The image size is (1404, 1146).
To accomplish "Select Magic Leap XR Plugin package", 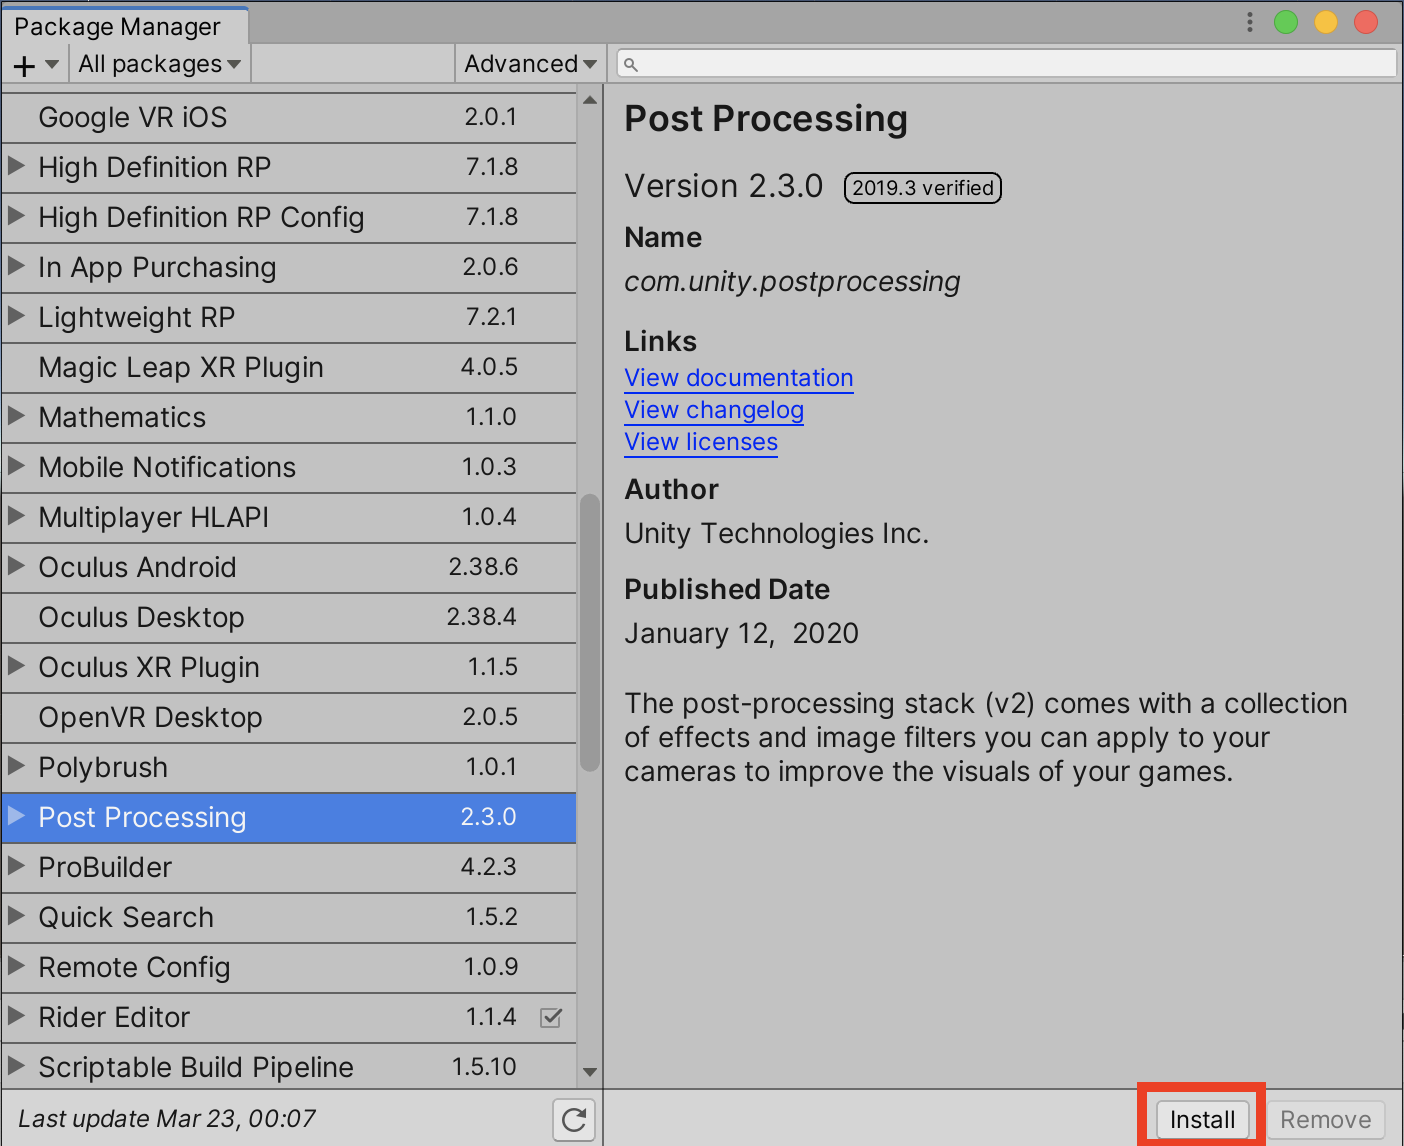I will 181,368.
